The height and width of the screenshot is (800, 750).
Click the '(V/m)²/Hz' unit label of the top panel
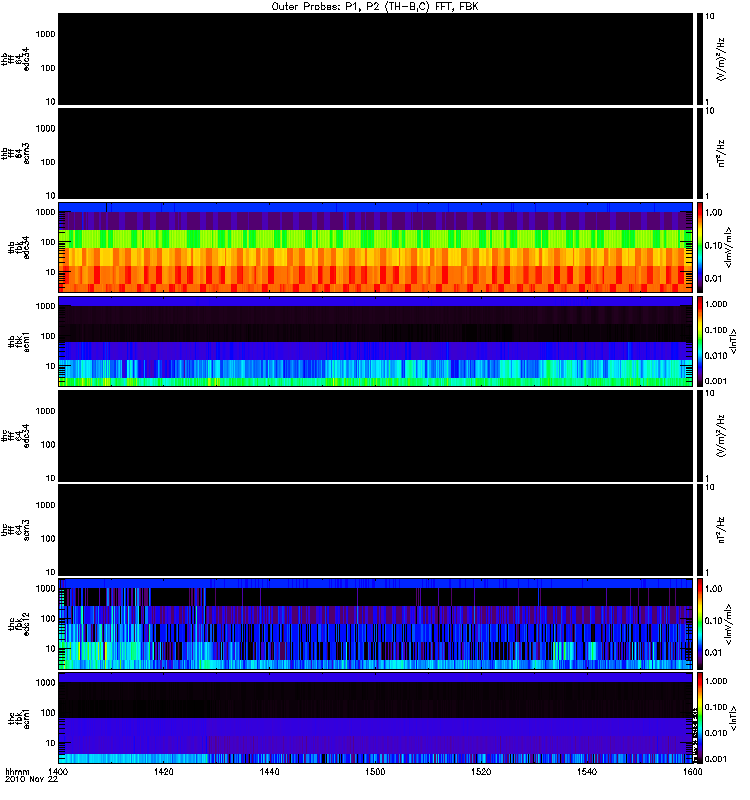coord(721,59)
